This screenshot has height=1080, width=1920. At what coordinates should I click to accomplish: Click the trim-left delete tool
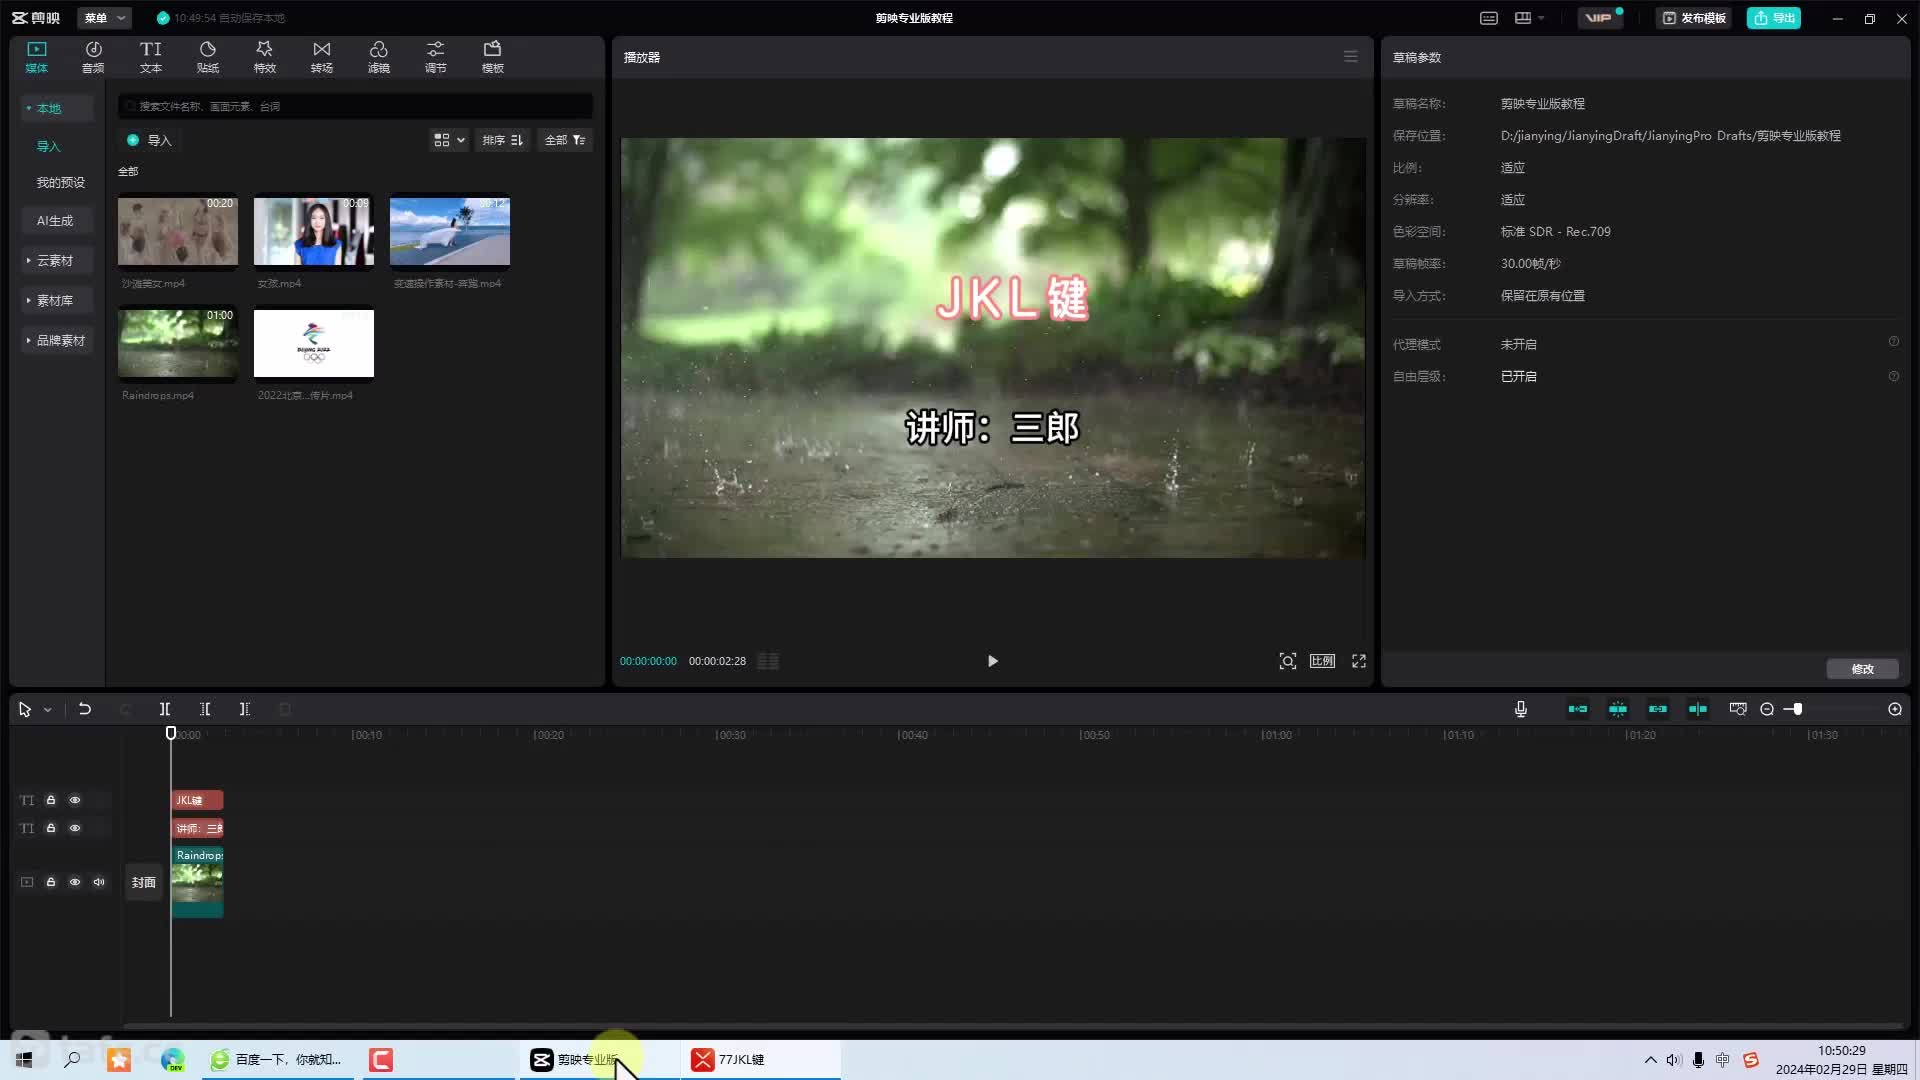205,709
